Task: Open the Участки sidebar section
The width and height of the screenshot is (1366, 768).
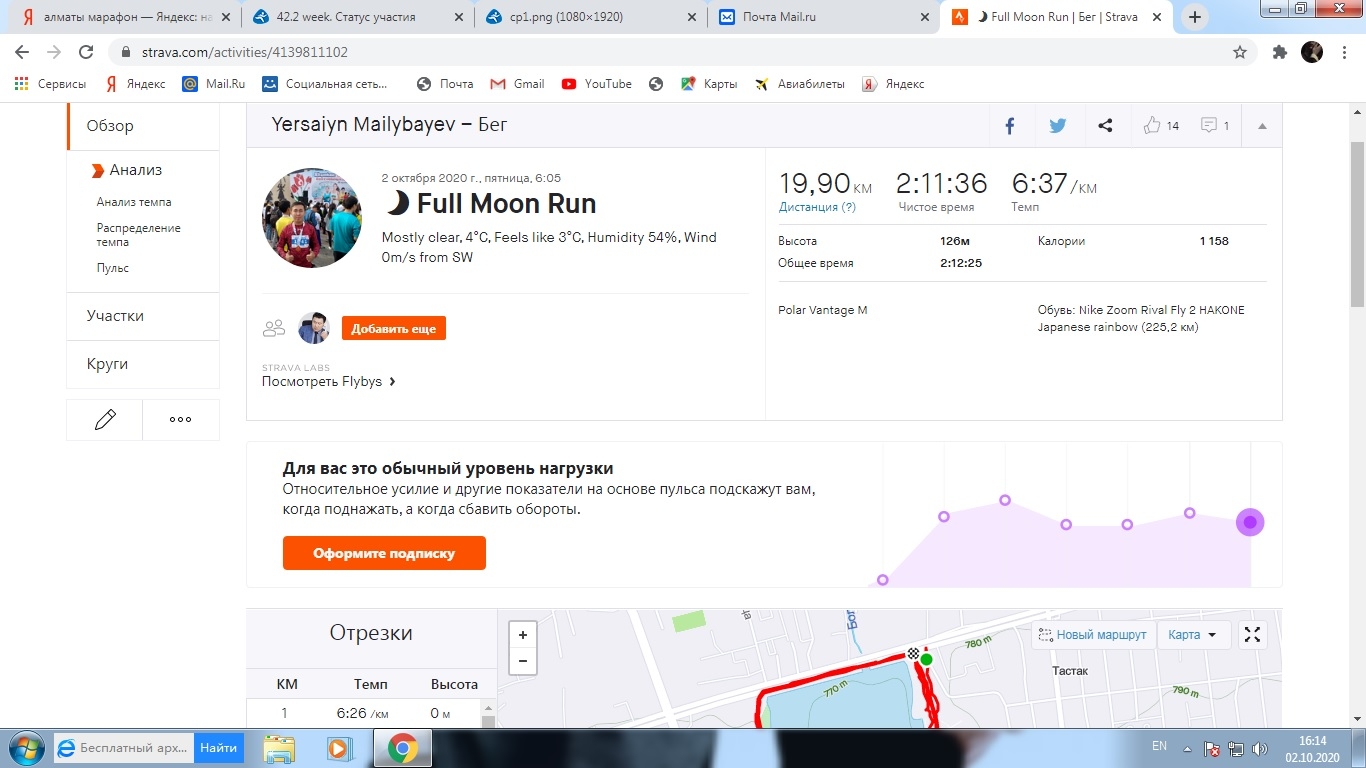Action: [x=115, y=316]
